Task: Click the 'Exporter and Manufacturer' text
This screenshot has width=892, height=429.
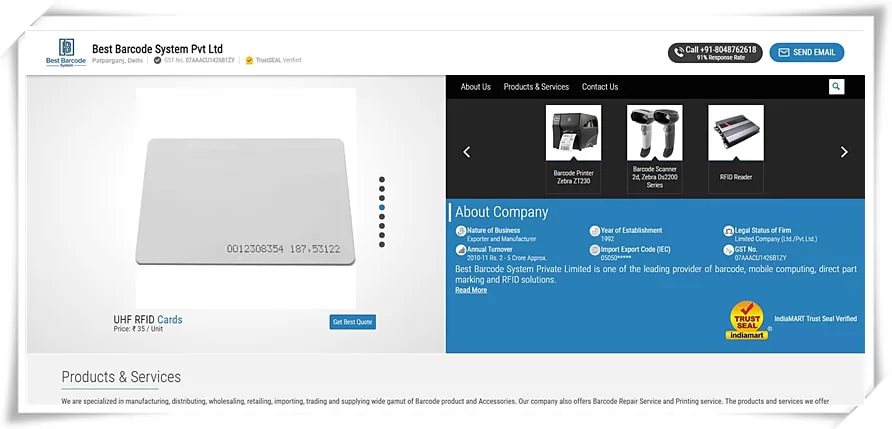Action: pos(501,239)
